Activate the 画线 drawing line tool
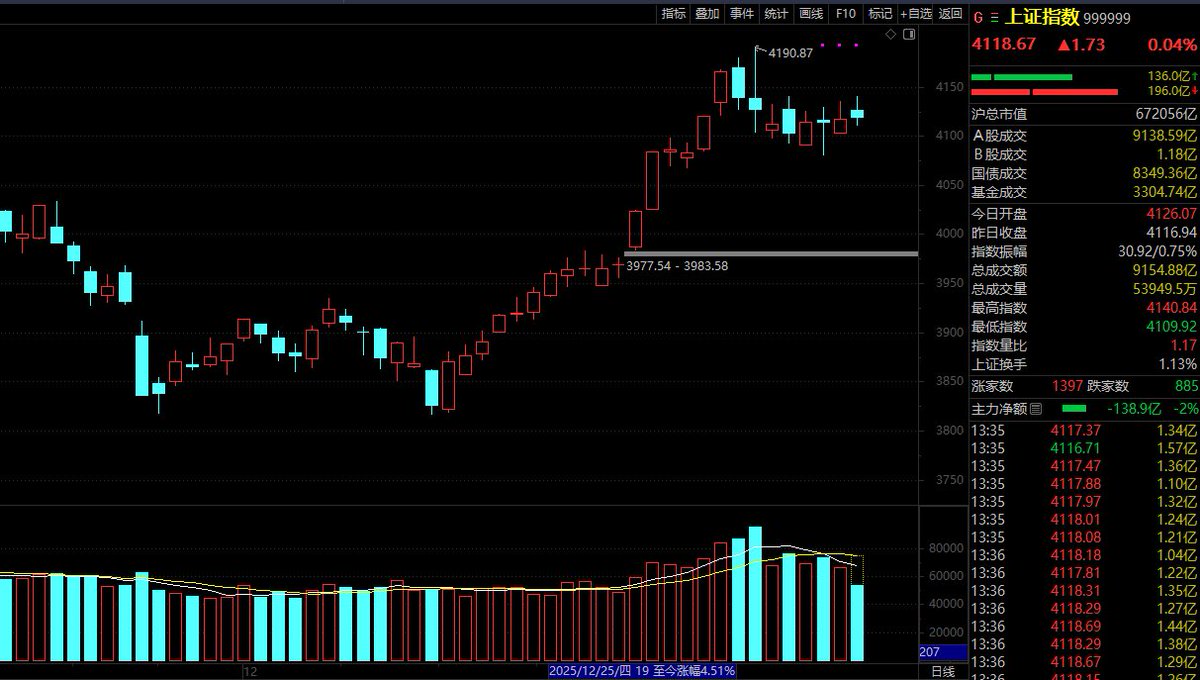Screen dimensions: 1200x680 811,13
